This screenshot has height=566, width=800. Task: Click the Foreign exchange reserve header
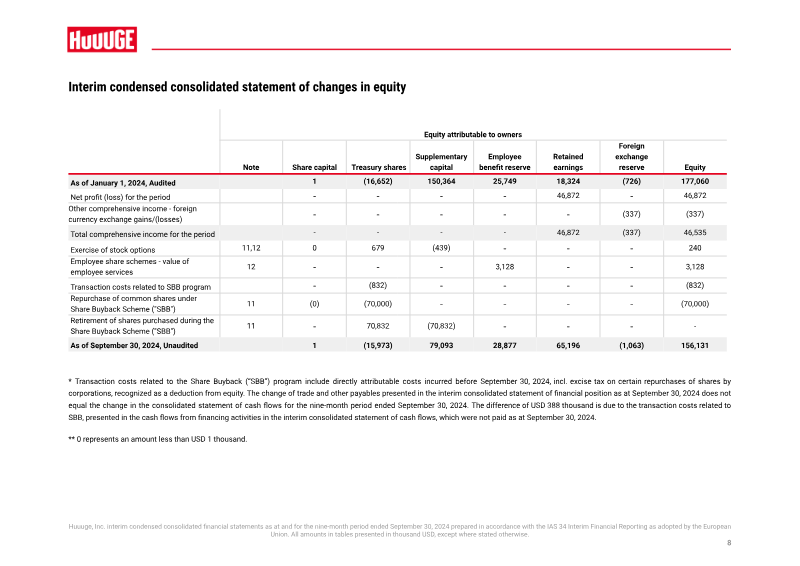[631, 157]
